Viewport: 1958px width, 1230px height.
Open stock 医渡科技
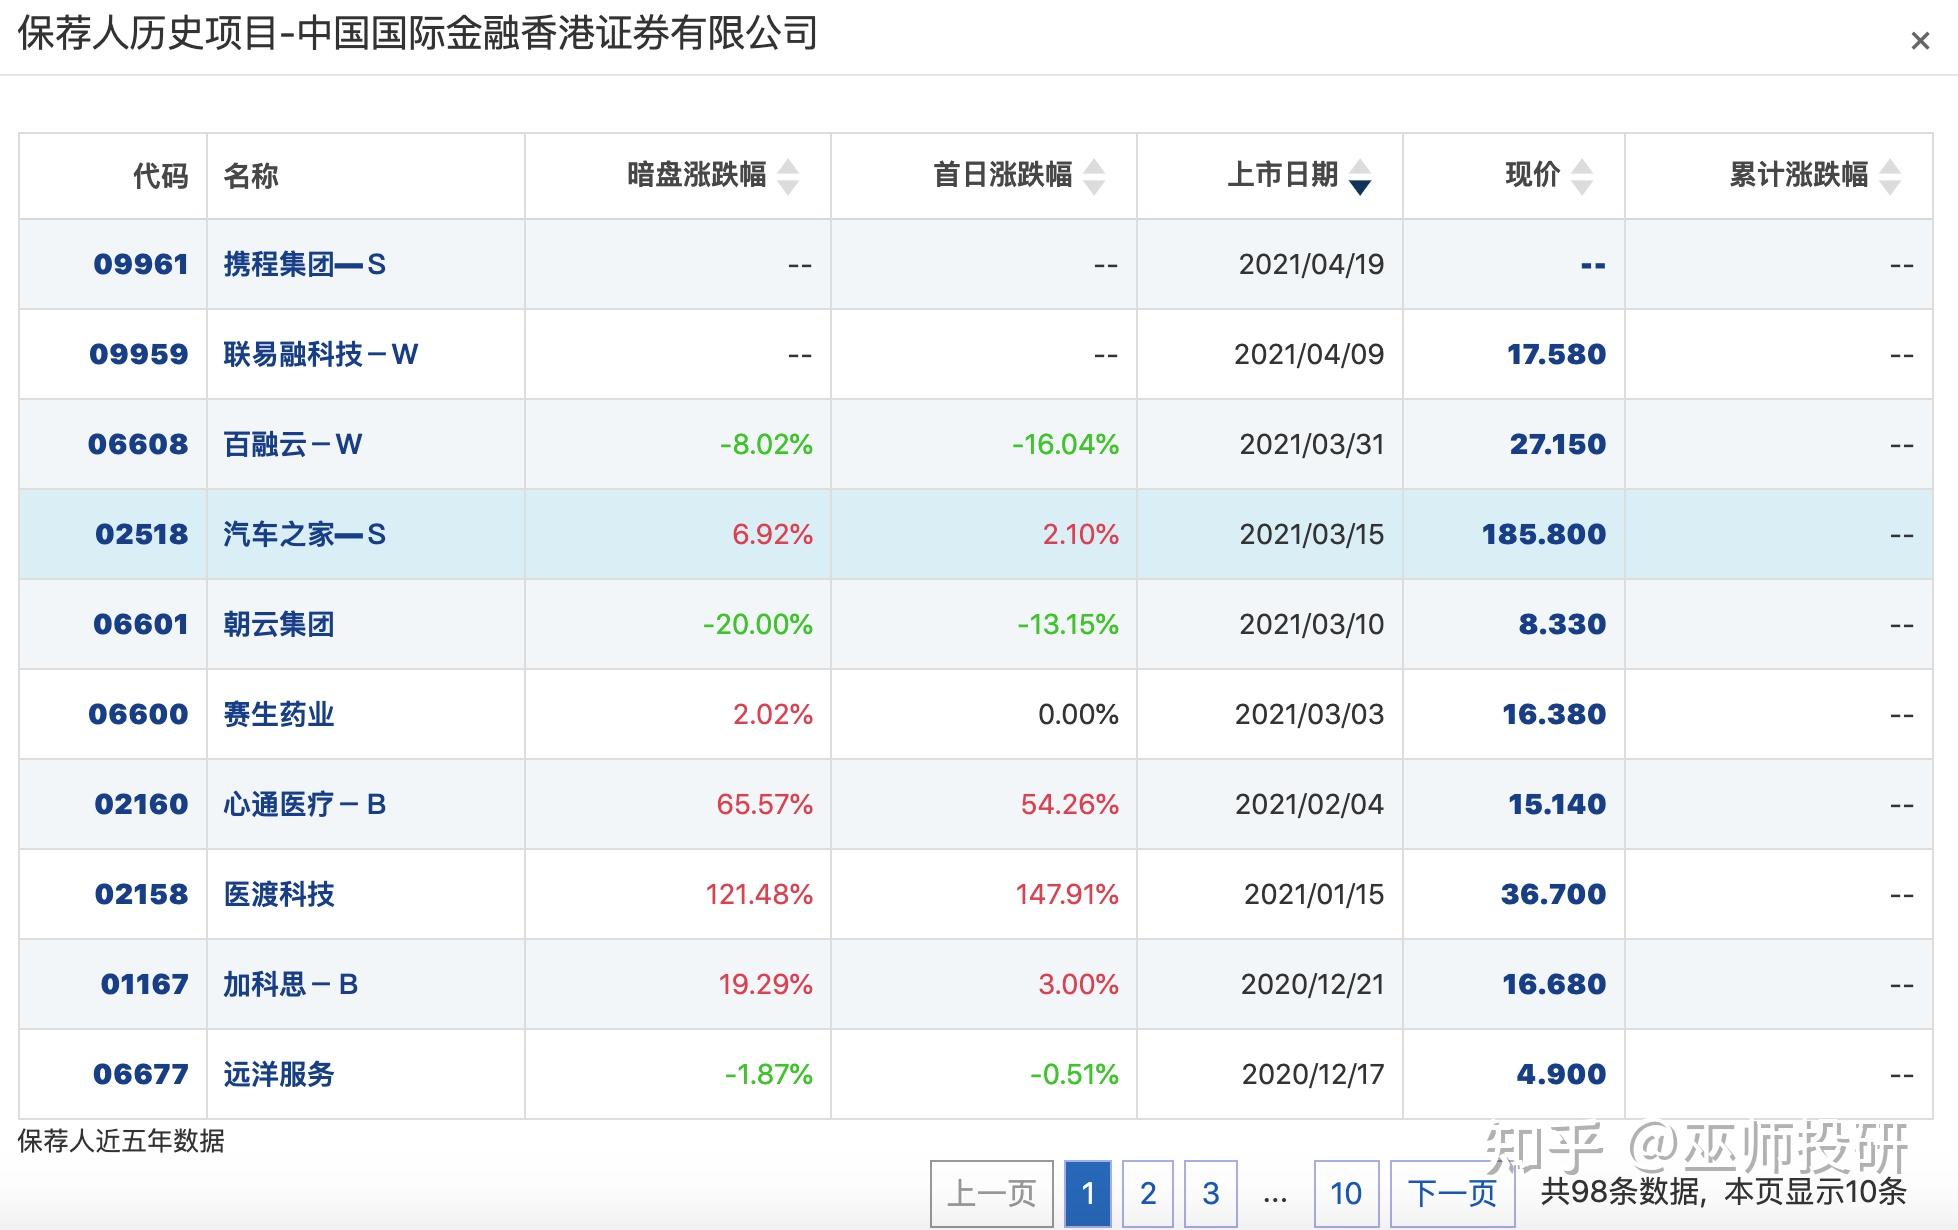click(278, 894)
